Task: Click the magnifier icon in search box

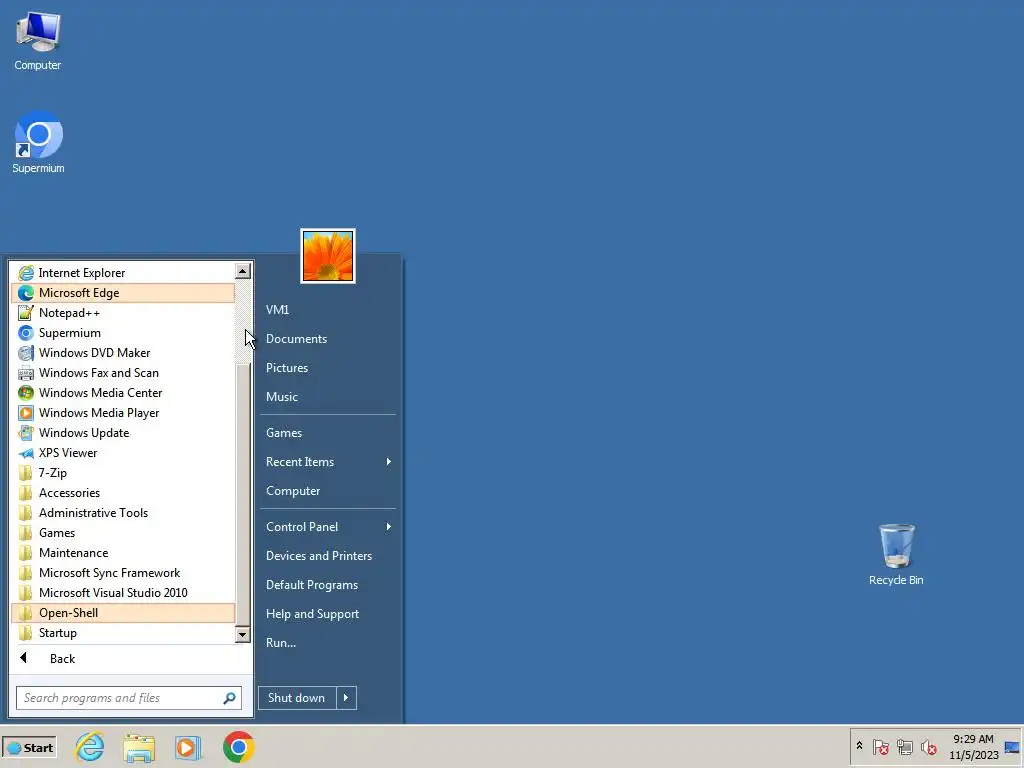Action: click(x=229, y=698)
